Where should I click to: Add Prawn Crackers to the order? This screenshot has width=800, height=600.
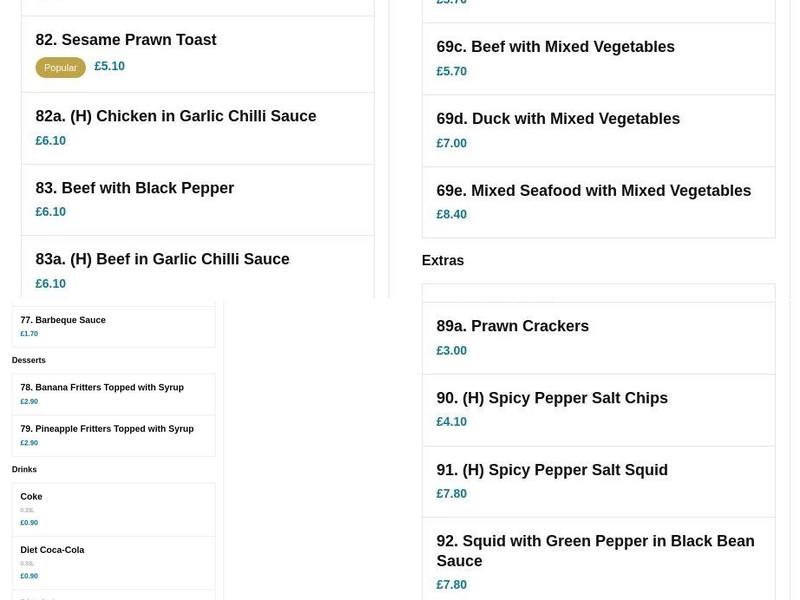[x=512, y=326]
